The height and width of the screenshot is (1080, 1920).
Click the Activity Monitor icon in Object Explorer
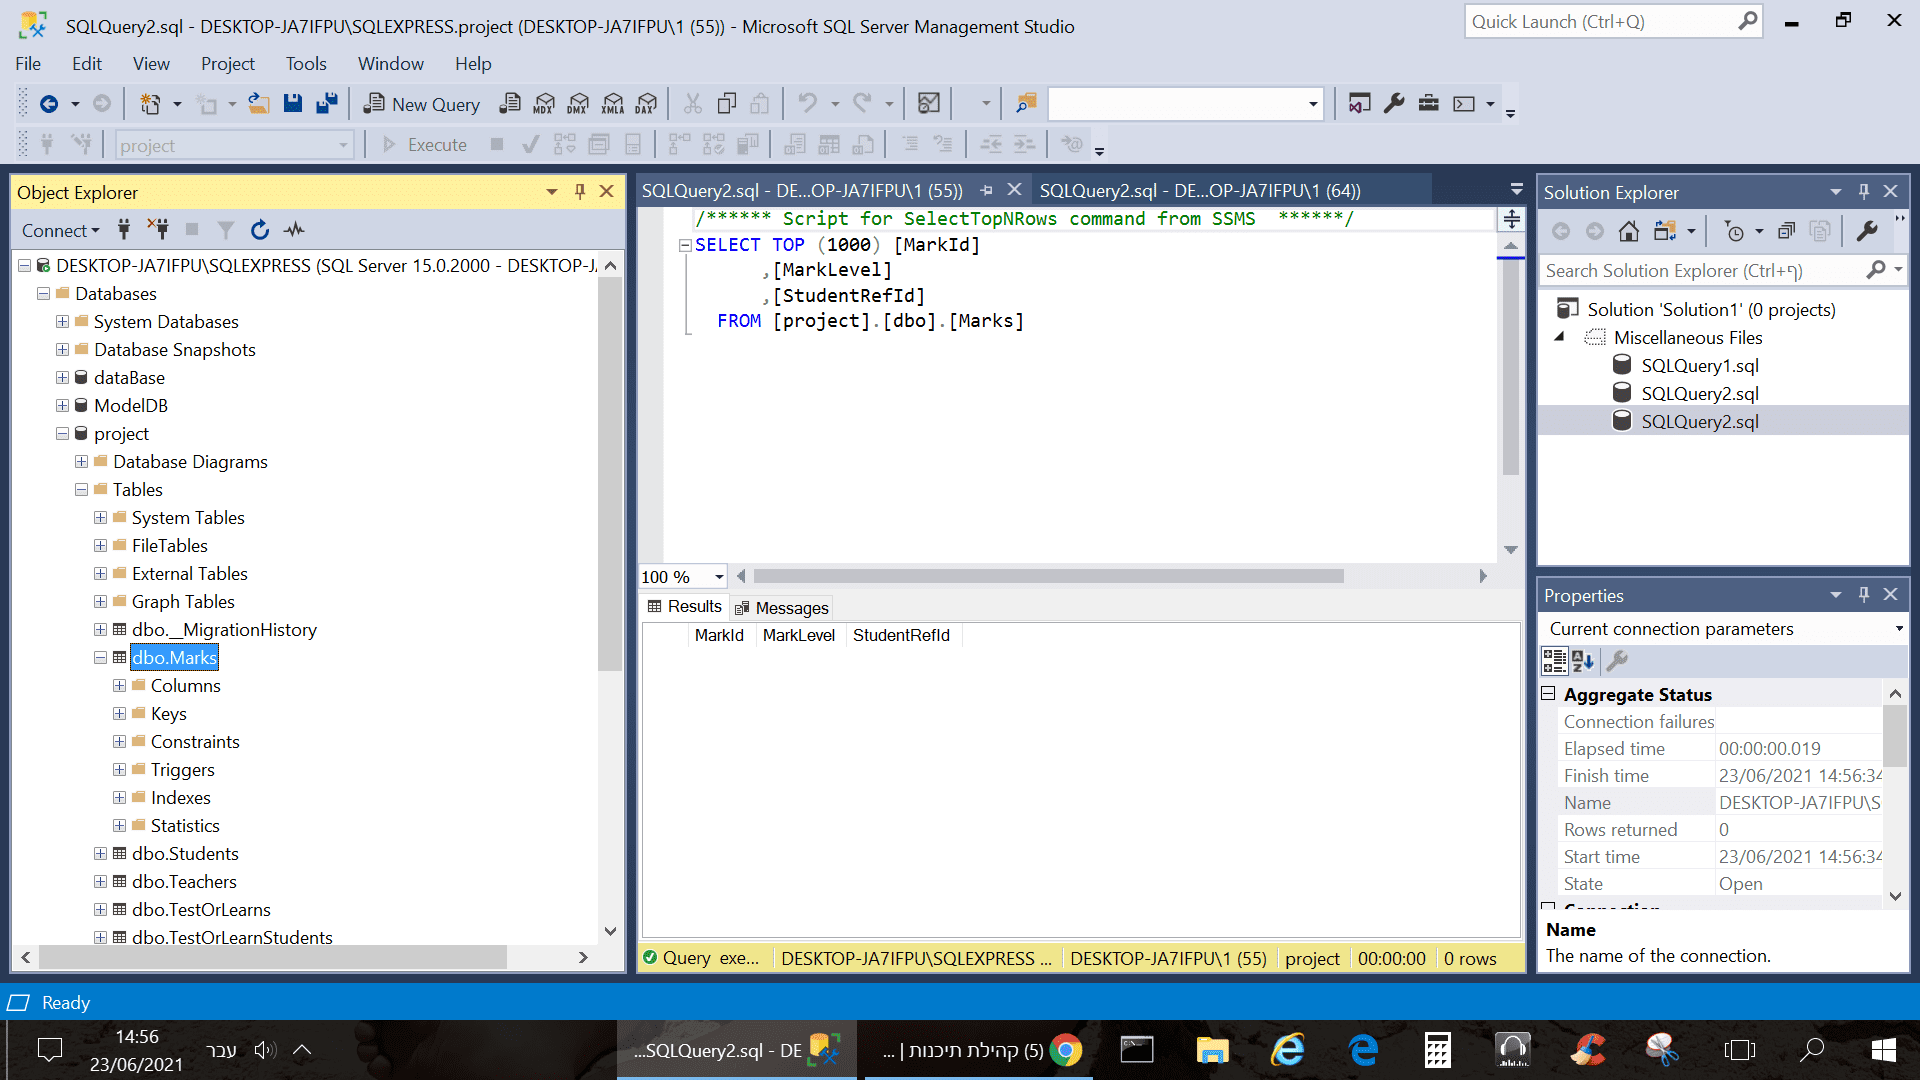(294, 230)
